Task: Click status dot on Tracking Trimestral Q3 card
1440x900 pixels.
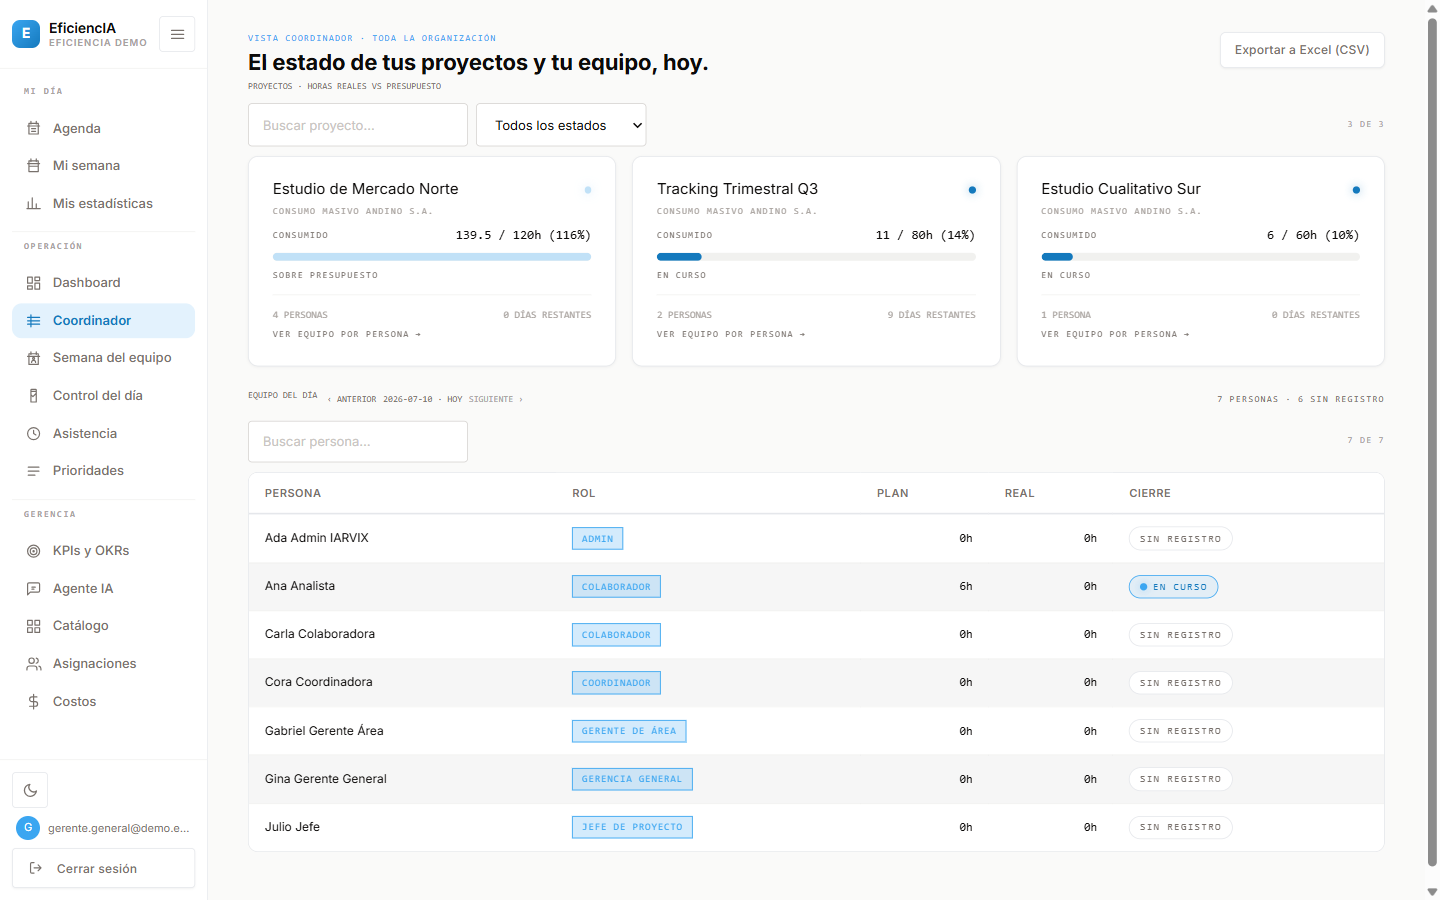Action: click(972, 190)
